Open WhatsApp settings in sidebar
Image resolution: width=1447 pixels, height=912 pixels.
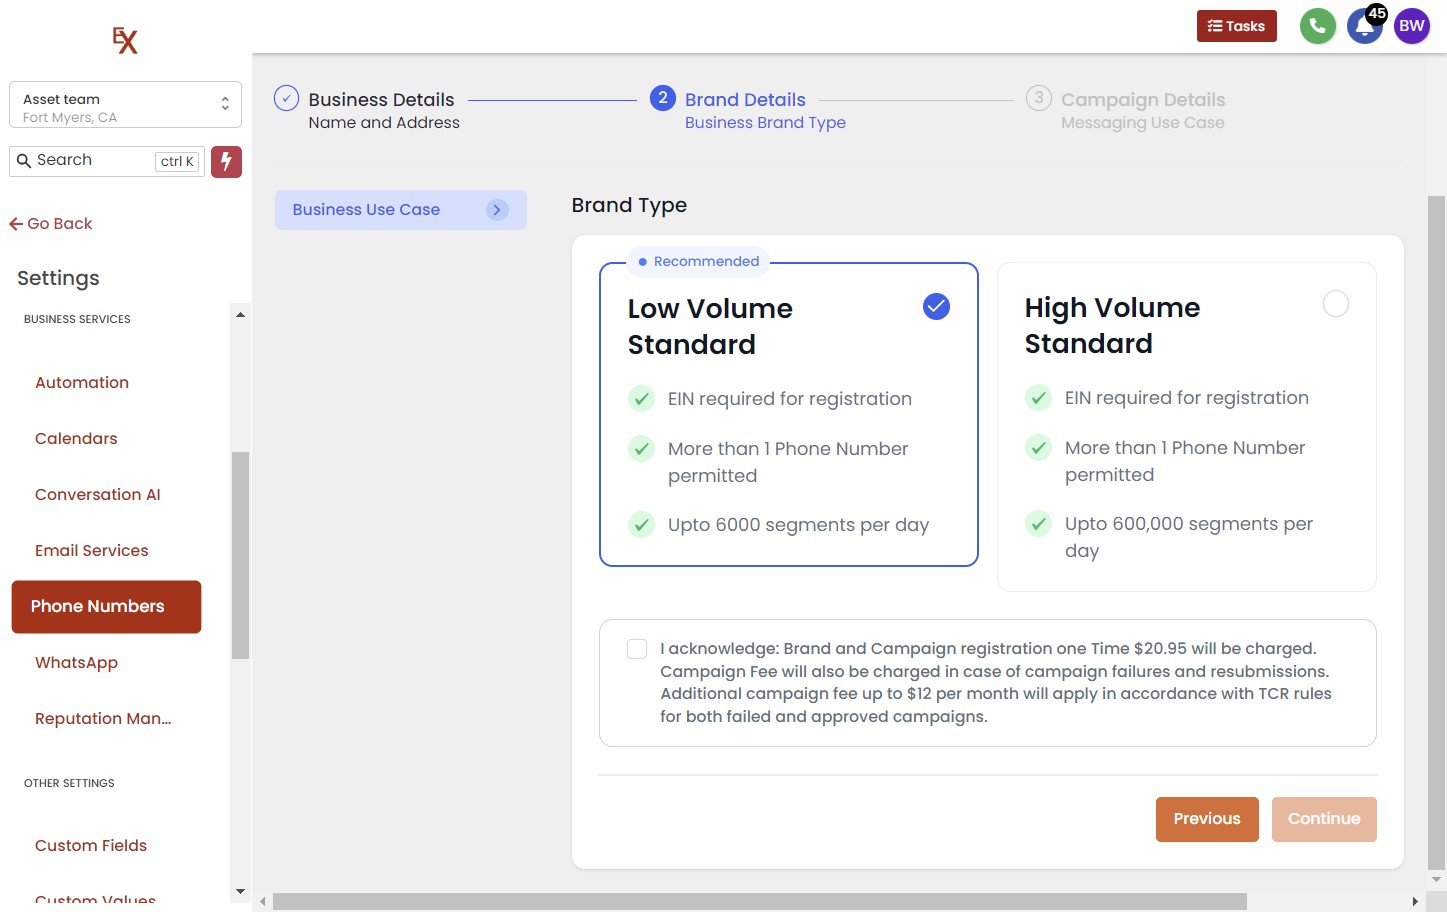pyautogui.click(x=76, y=663)
